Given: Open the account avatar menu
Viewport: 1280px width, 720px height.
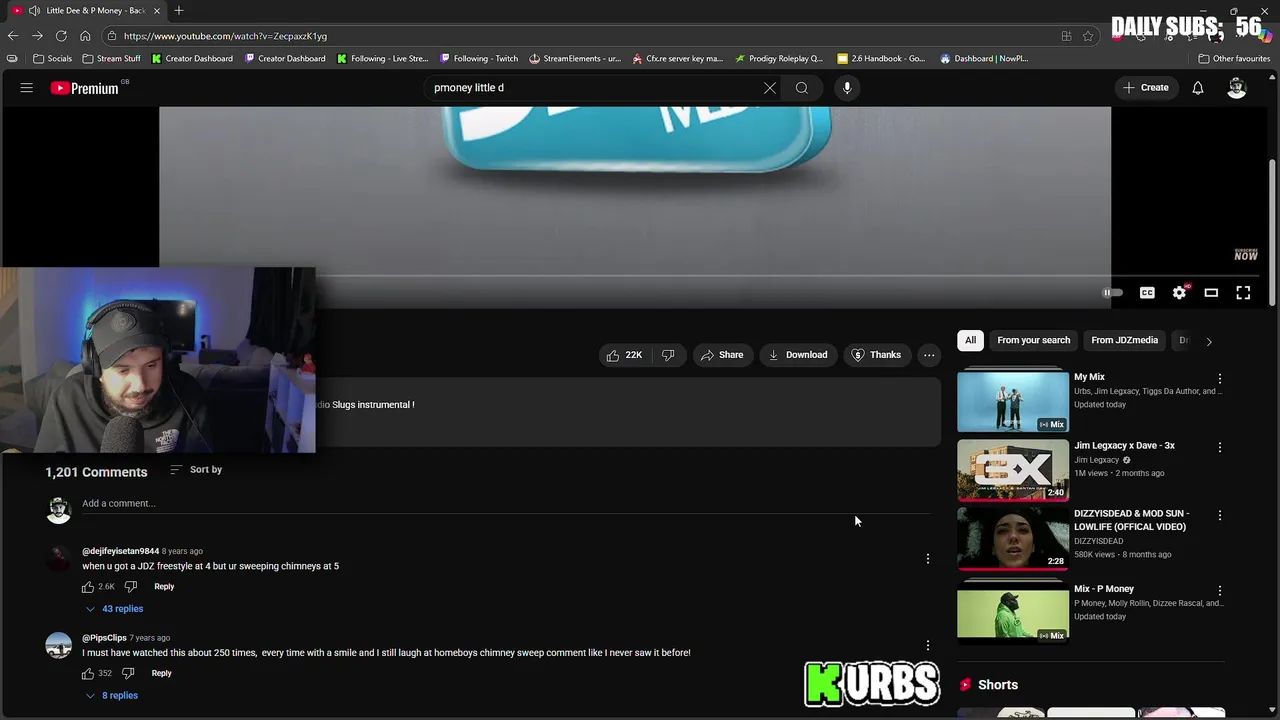Looking at the screenshot, I should click(1237, 88).
